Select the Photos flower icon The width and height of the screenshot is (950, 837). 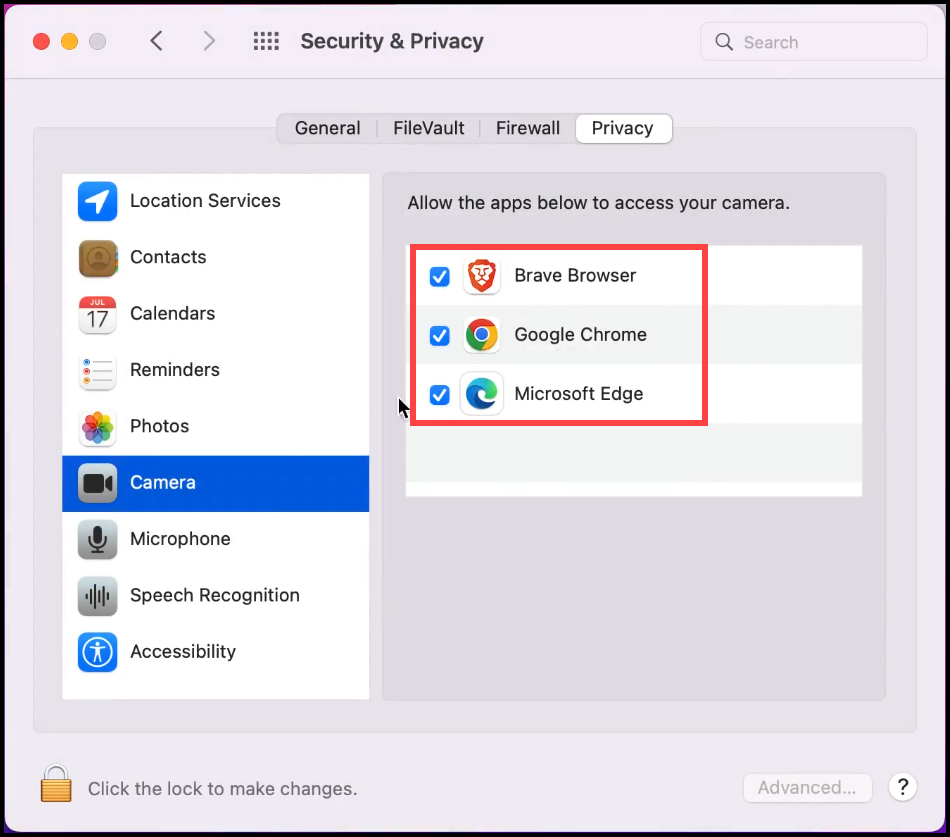pyautogui.click(x=98, y=427)
